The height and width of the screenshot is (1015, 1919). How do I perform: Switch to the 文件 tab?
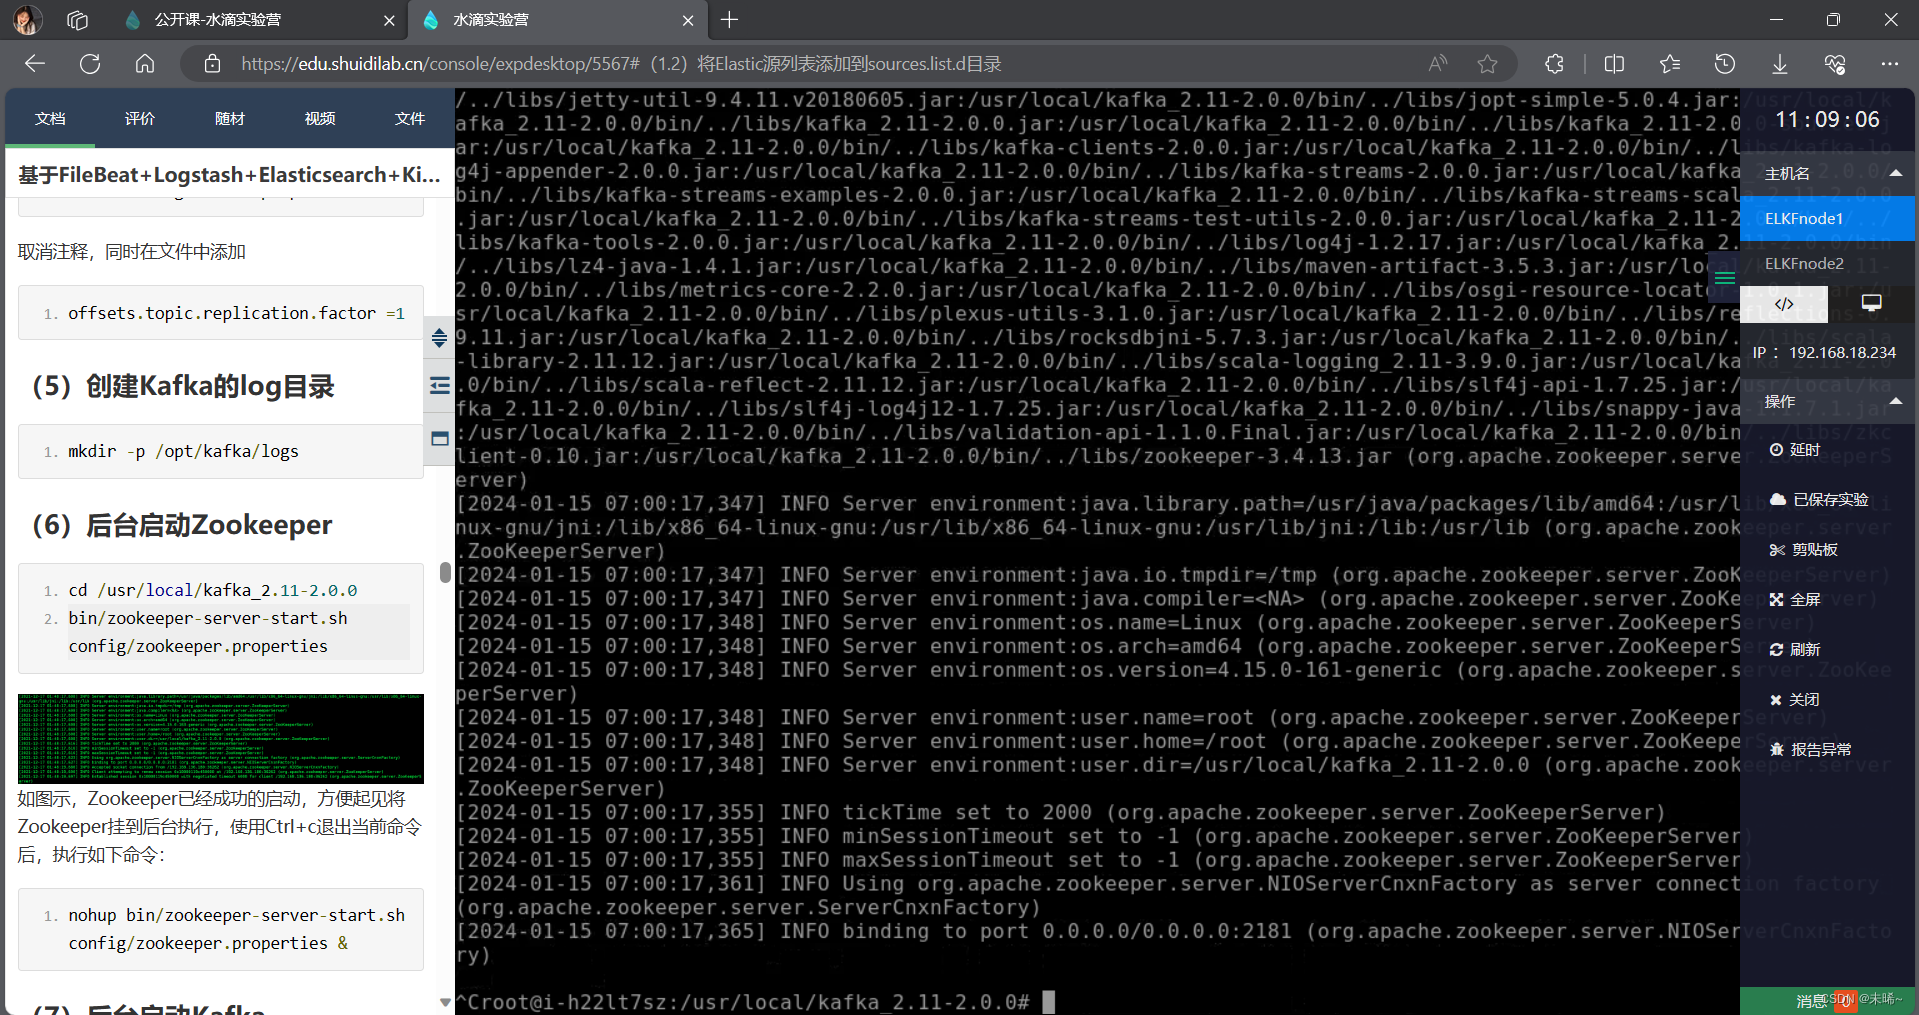click(x=410, y=119)
